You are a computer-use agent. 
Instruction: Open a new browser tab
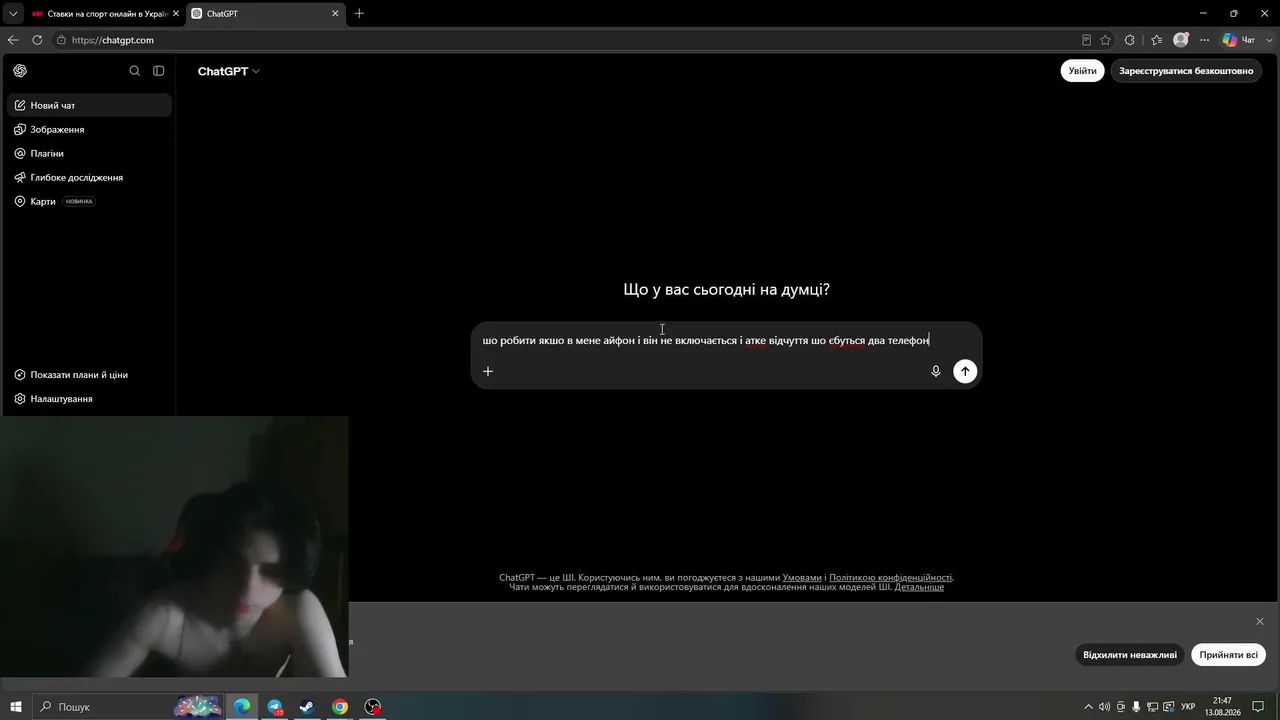pos(359,14)
